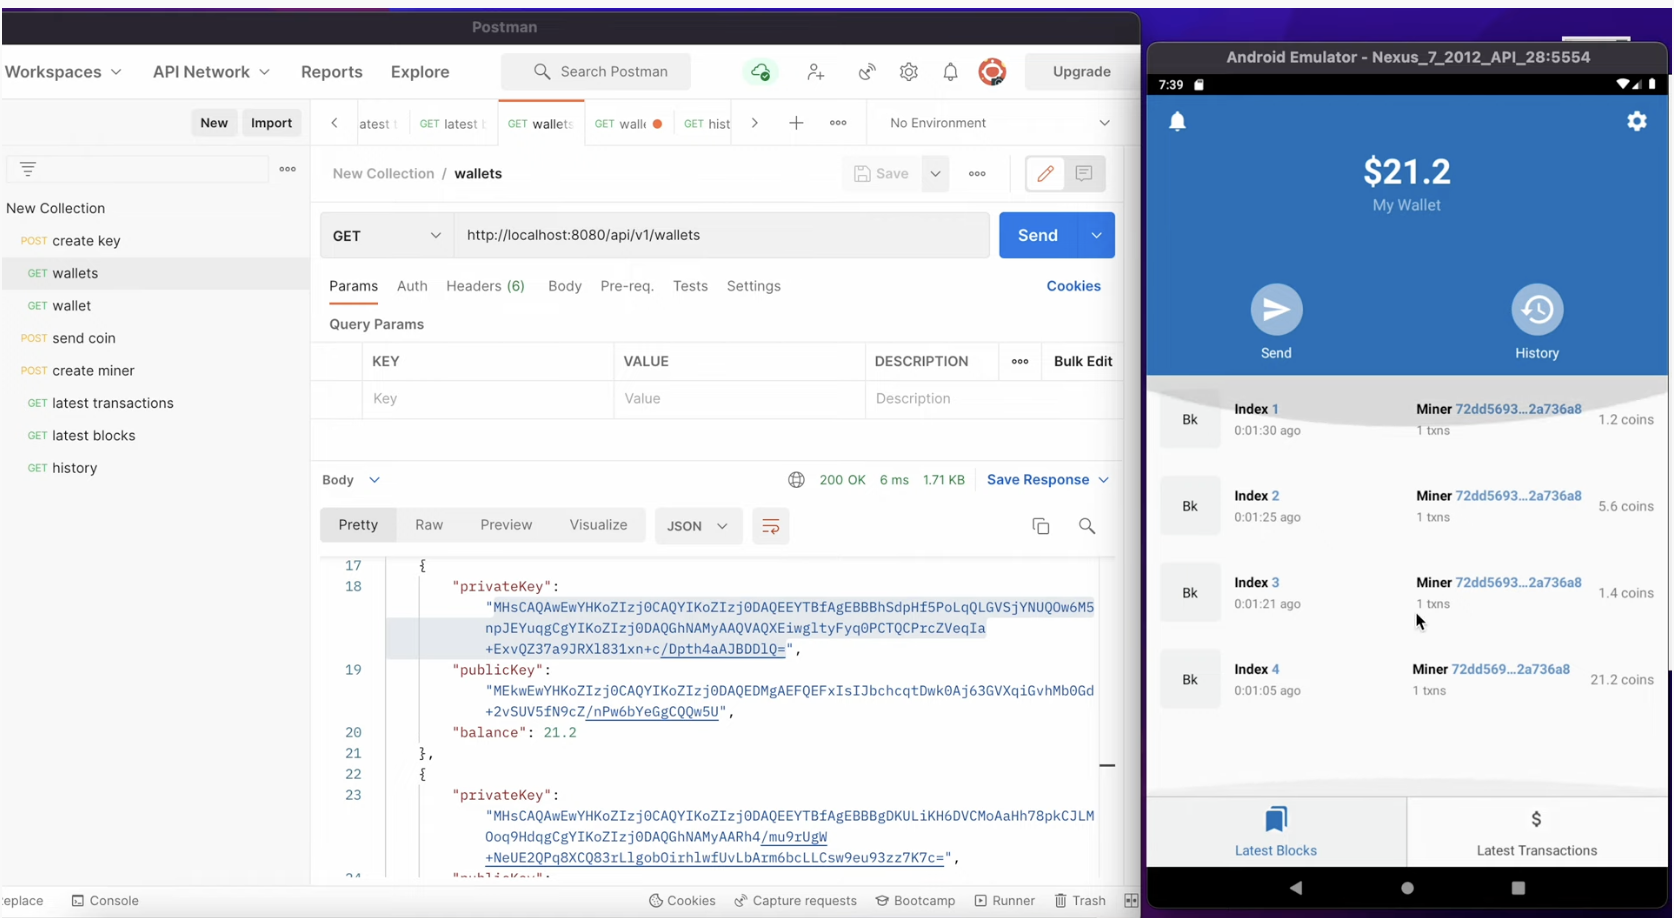Tap the emulator wallet settings gear
This screenshot has width=1674, height=918.
pyautogui.click(x=1637, y=122)
